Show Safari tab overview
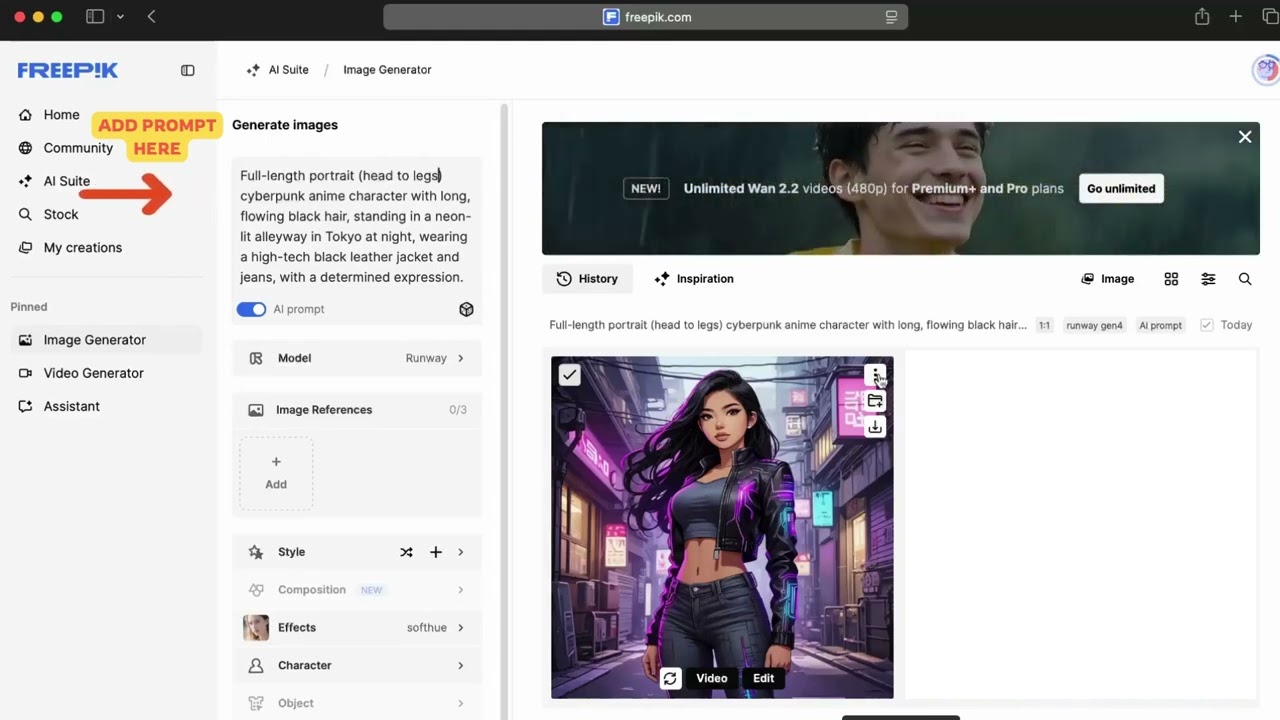Image resolution: width=1280 pixels, height=720 pixels. [x=1270, y=17]
